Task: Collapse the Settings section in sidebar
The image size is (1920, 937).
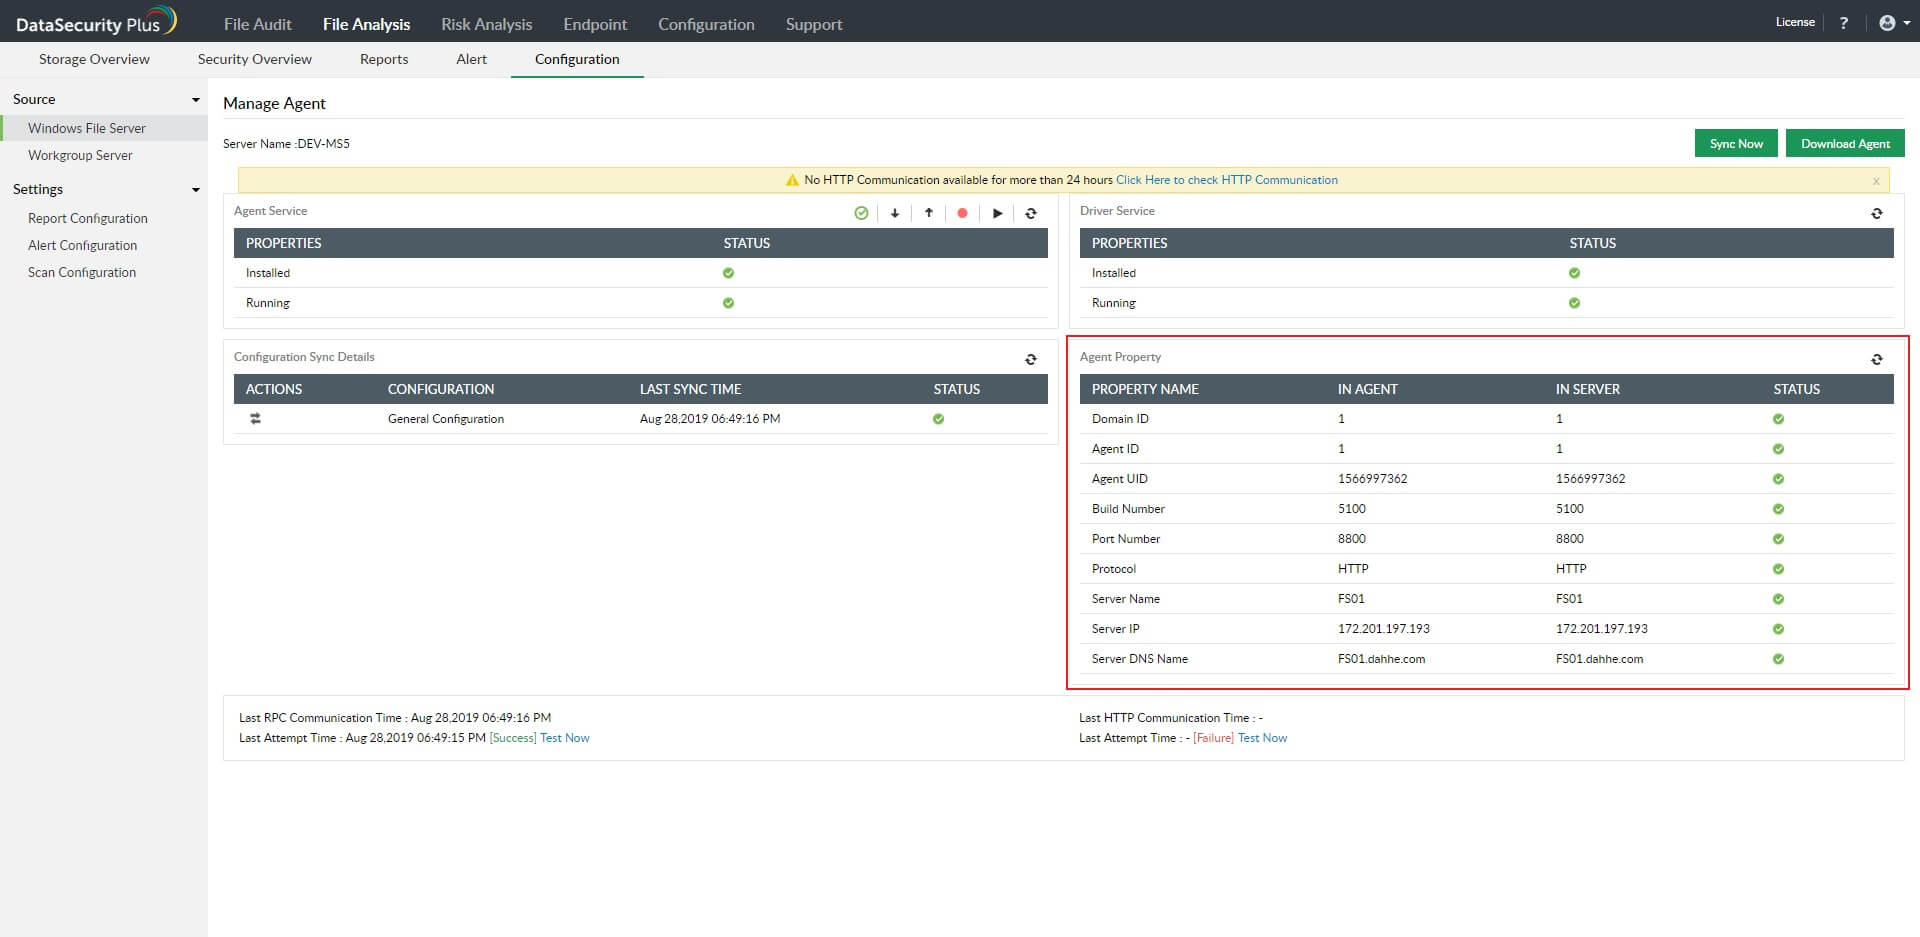Action: pos(196,190)
